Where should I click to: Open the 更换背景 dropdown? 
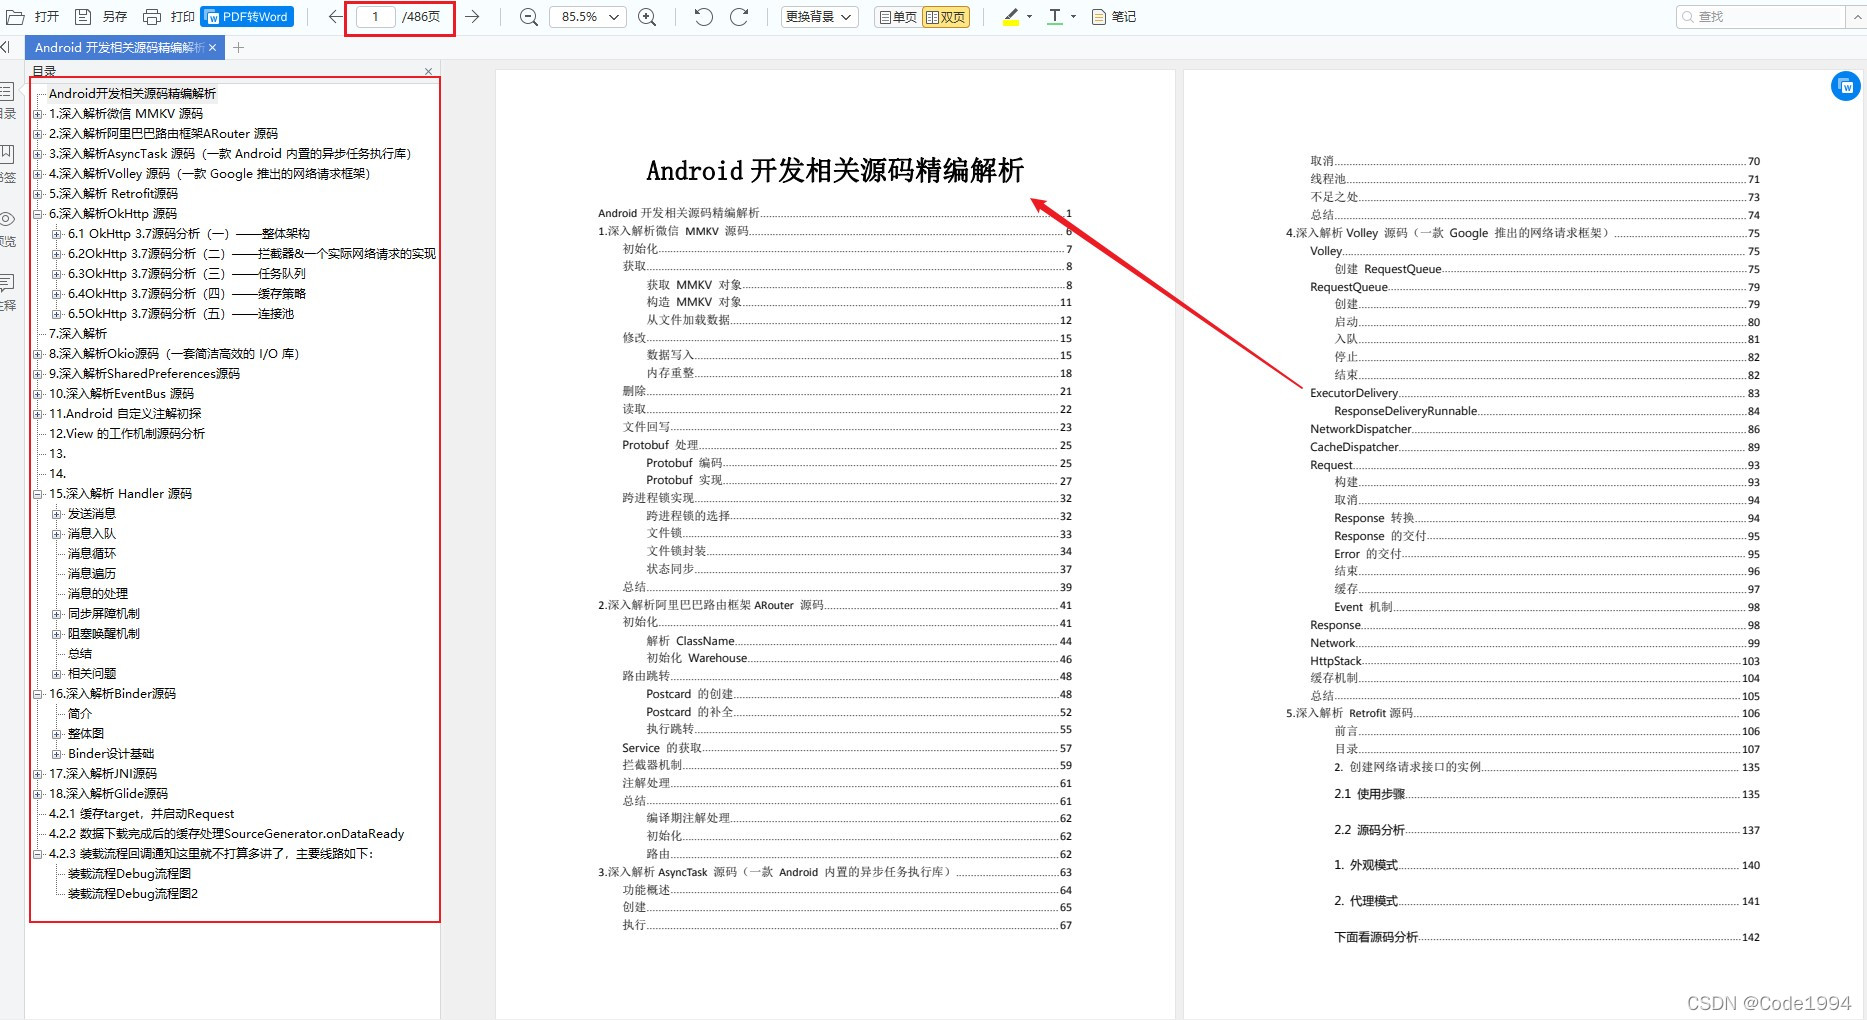(x=819, y=17)
